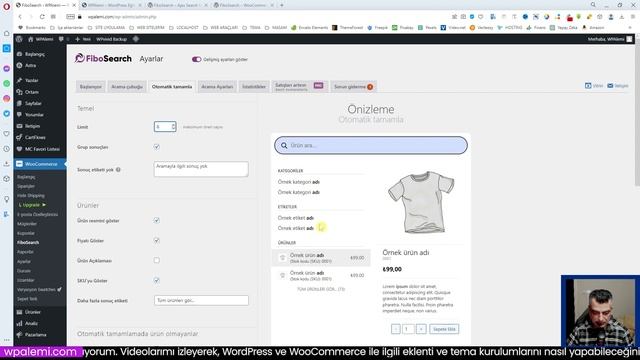
Task: Open Instagram in Opera sidebar
Action: coord(7,98)
